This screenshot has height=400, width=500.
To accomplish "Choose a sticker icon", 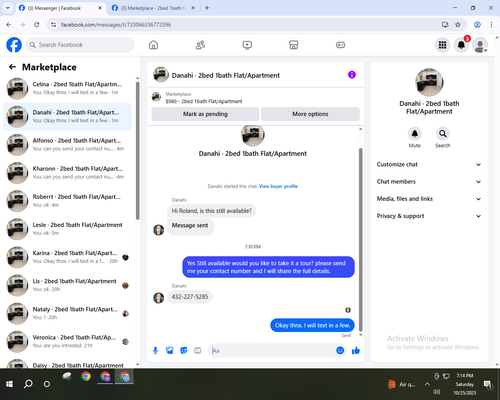I will (184, 350).
